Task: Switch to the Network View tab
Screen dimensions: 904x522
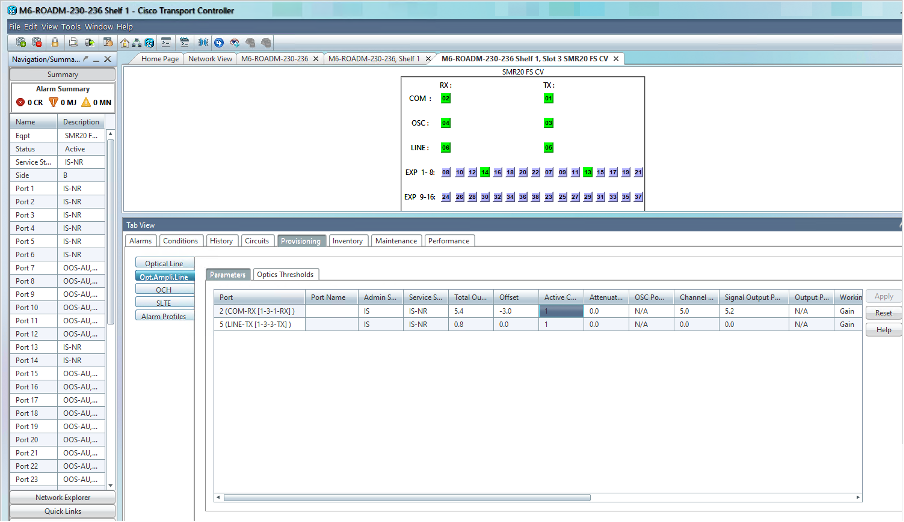Action: click(x=210, y=59)
